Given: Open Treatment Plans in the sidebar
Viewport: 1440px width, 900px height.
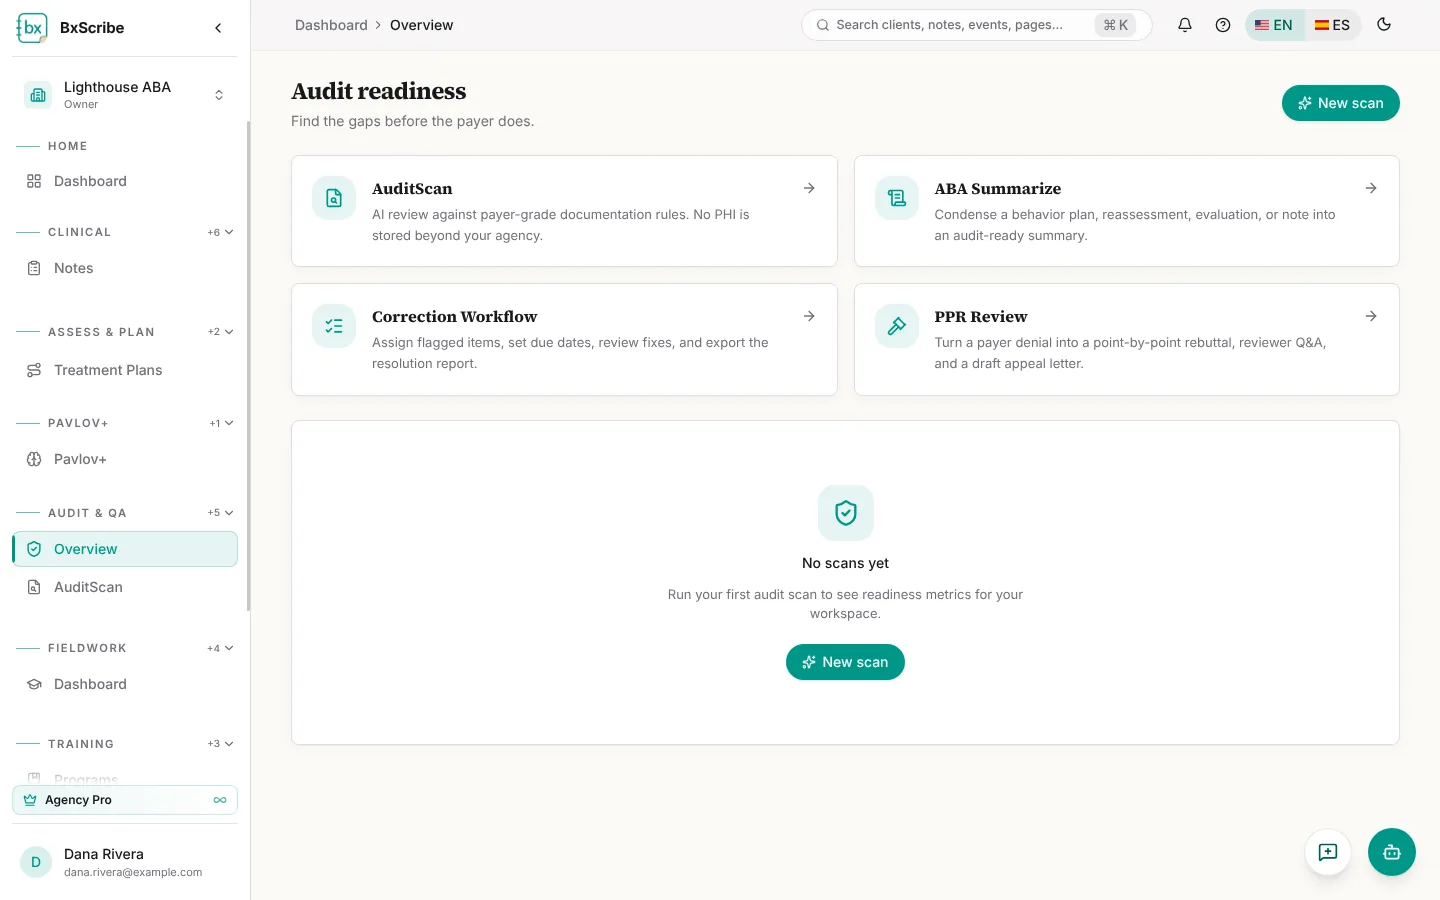Looking at the screenshot, I should click(x=125, y=370).
